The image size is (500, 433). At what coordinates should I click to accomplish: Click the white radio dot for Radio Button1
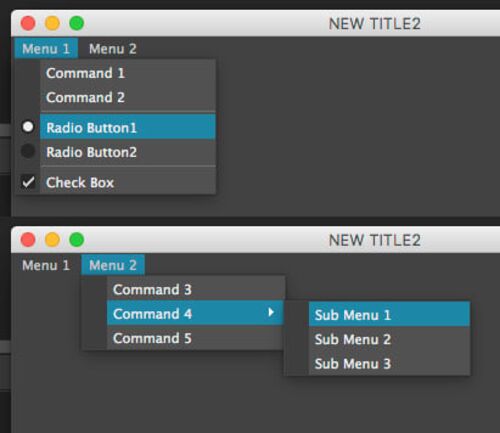pyautogui.click(x=28, y=127)
